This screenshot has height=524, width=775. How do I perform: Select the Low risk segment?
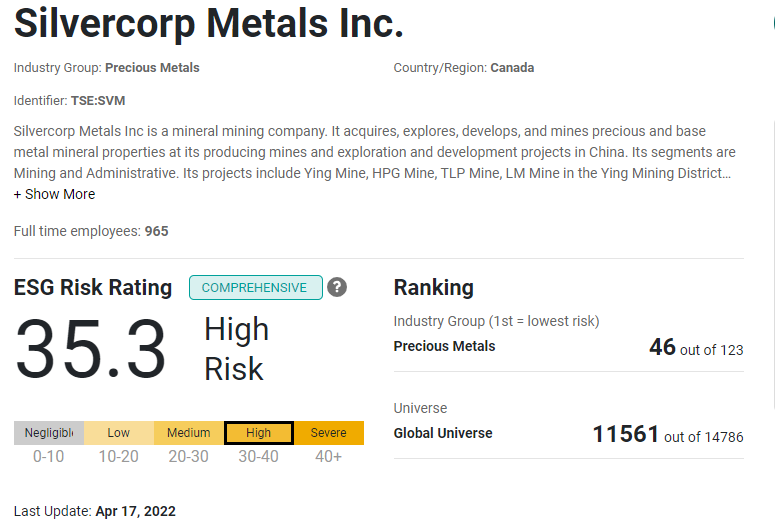click(x=119, y=433)
